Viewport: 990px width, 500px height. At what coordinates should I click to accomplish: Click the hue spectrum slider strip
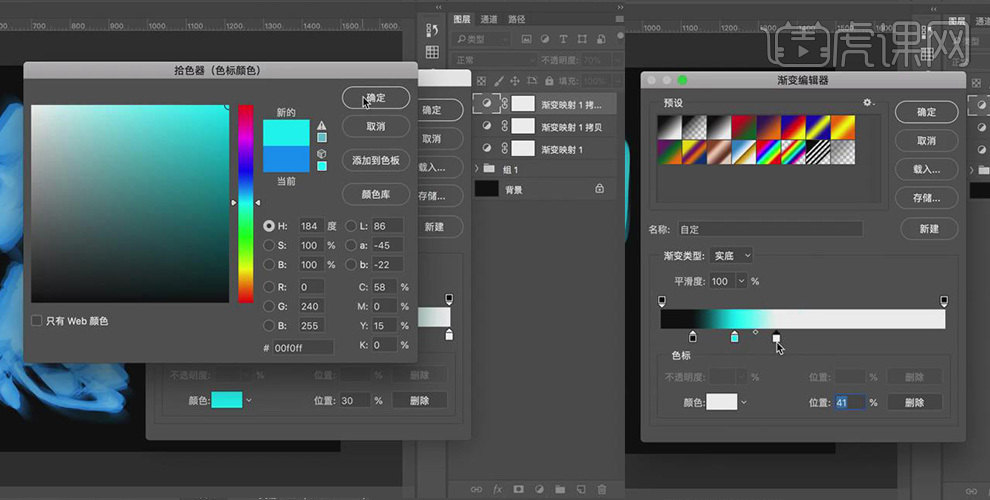pyautogui.click(x=246, y=204)
